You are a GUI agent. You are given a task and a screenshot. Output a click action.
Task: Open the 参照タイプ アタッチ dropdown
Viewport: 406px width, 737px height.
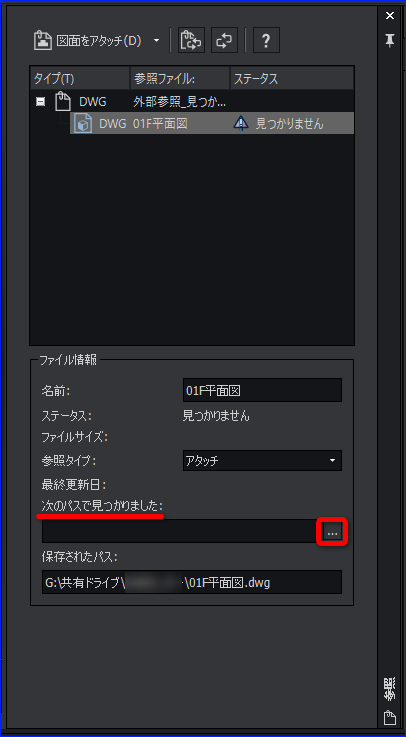tap(262, 461)
